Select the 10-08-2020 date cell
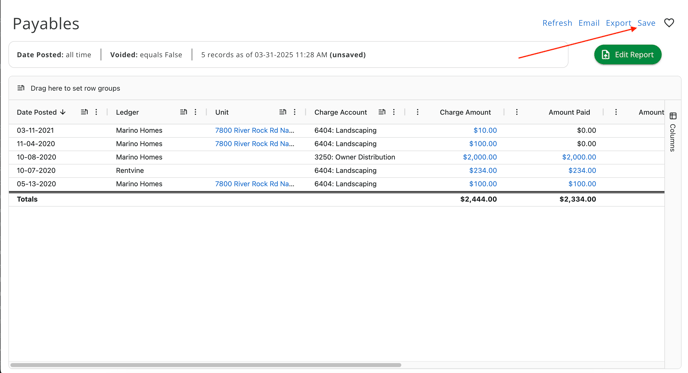The image size is (688, 373). click(x=36, y=157)
